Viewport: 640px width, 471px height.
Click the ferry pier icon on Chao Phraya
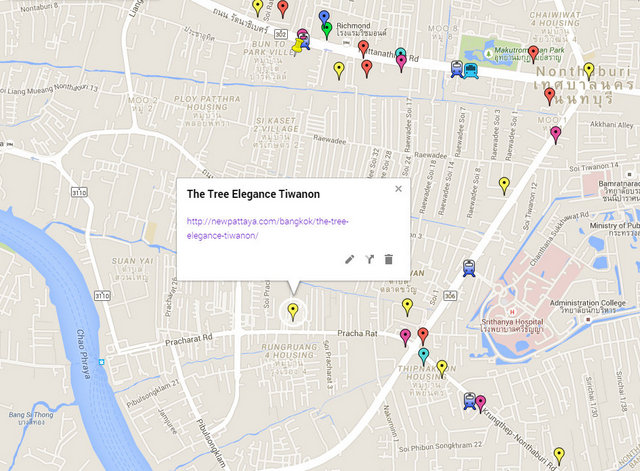[x=101, y=362]
